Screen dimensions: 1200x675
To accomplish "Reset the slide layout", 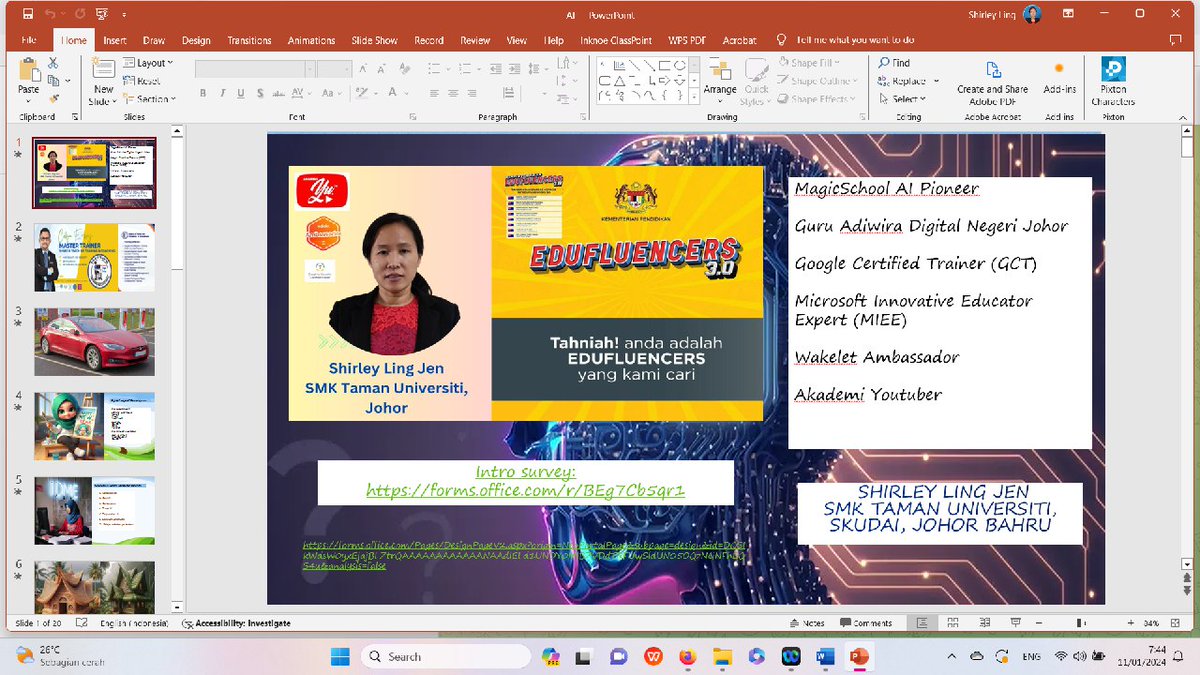I will click(x=143, y=81).
